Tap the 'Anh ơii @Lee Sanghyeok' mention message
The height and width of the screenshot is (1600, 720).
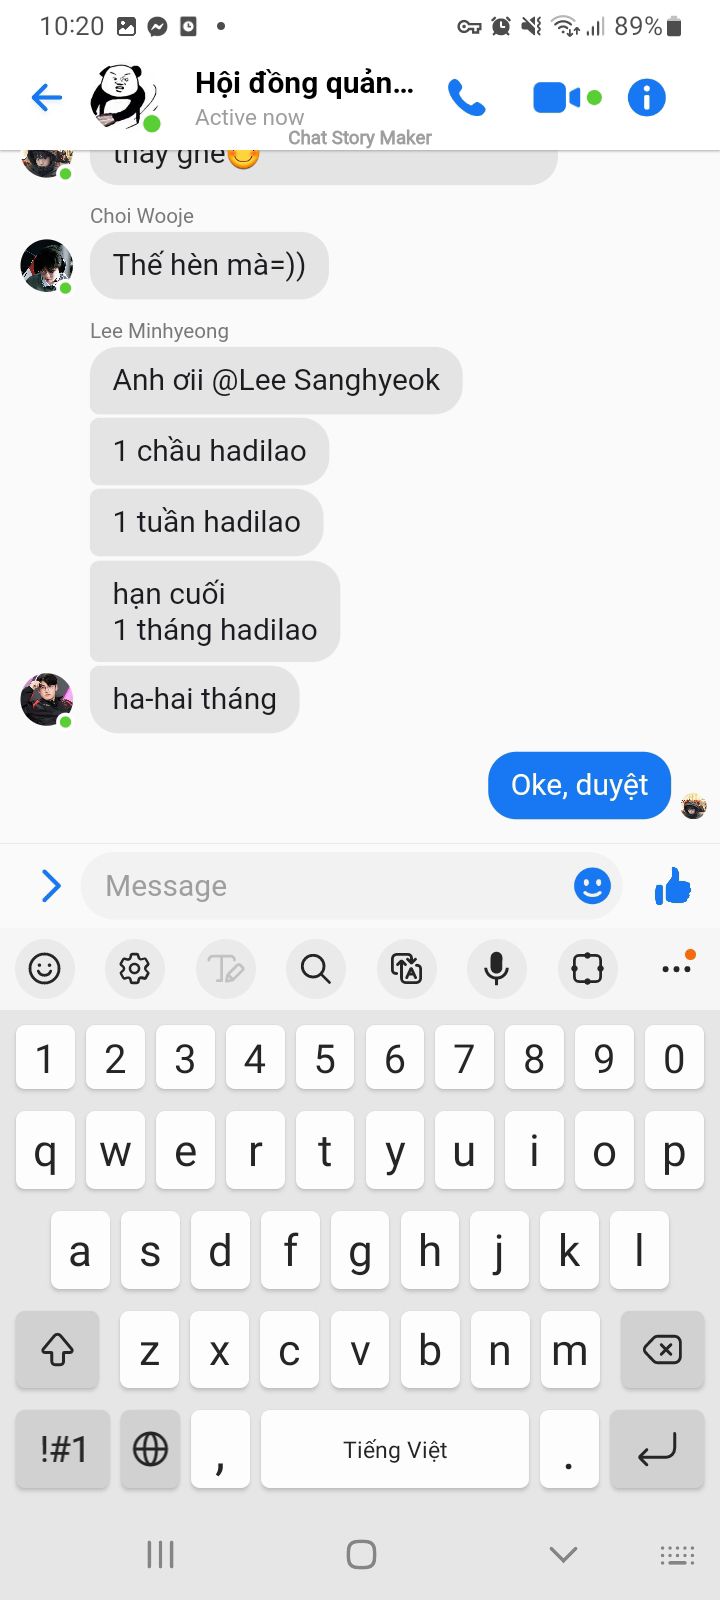point(276,380)
